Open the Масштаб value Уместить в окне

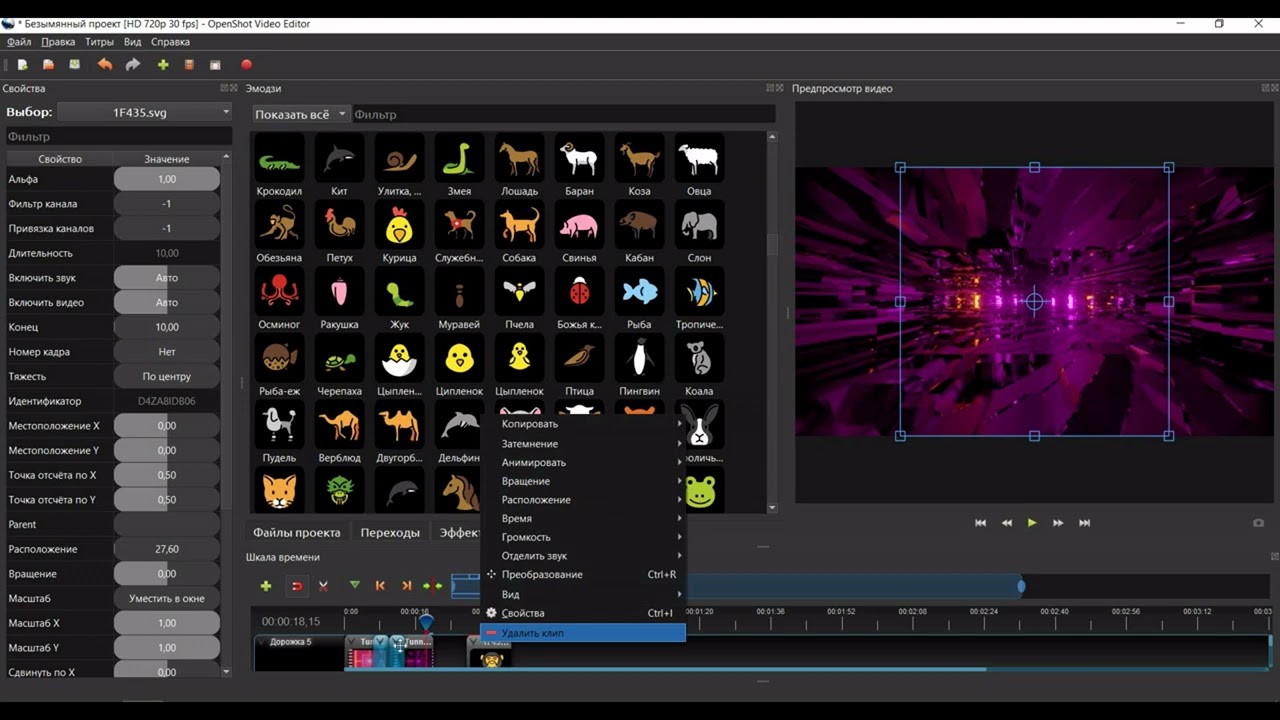(x=167, y=598)
